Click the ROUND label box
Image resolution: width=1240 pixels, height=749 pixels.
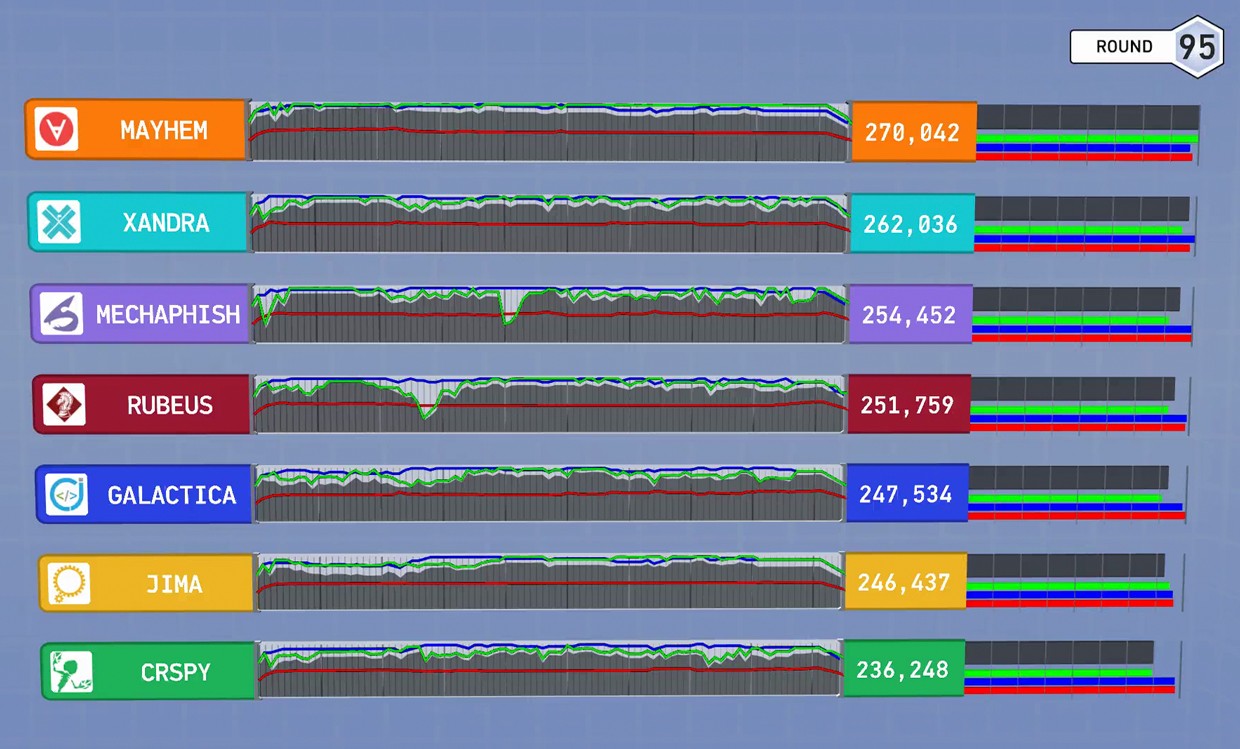pos(1123,47)
